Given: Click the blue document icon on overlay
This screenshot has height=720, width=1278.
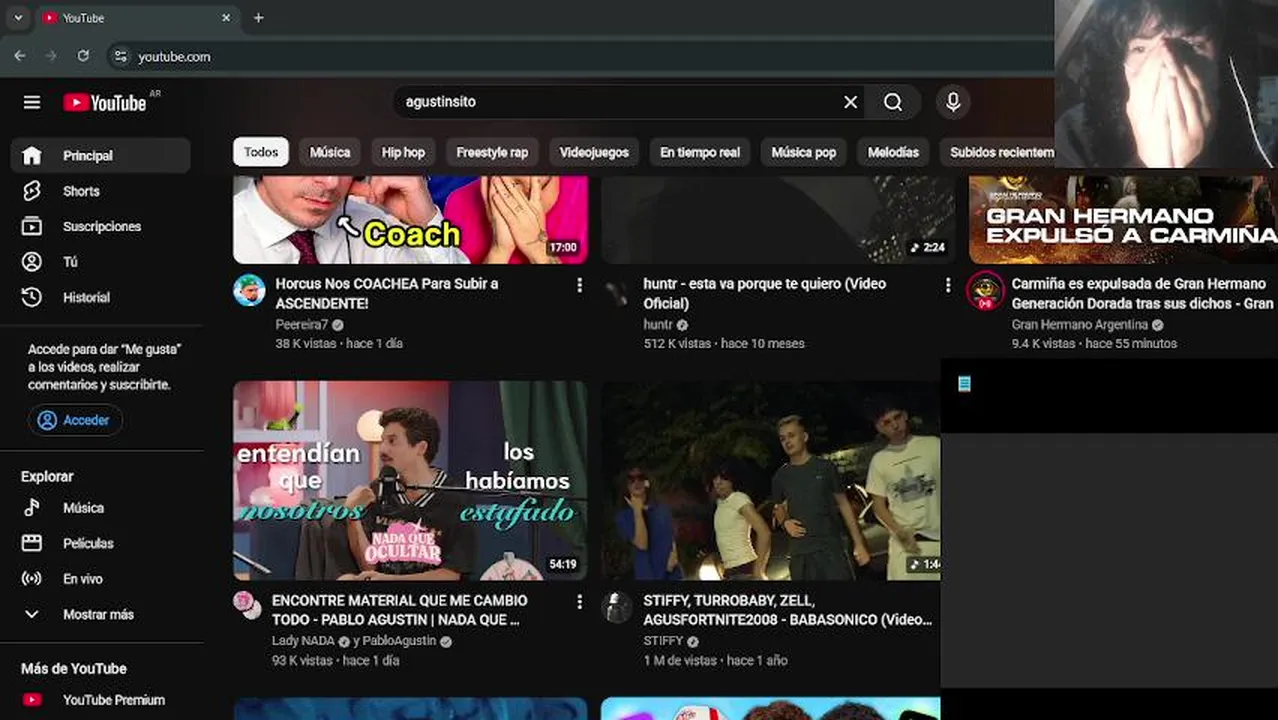Looking at the screenshot, I should point(964,384).
